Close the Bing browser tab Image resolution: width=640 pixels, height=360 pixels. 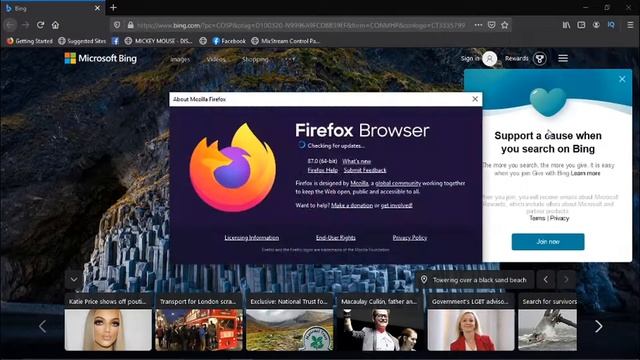click(x=97, y=8)
